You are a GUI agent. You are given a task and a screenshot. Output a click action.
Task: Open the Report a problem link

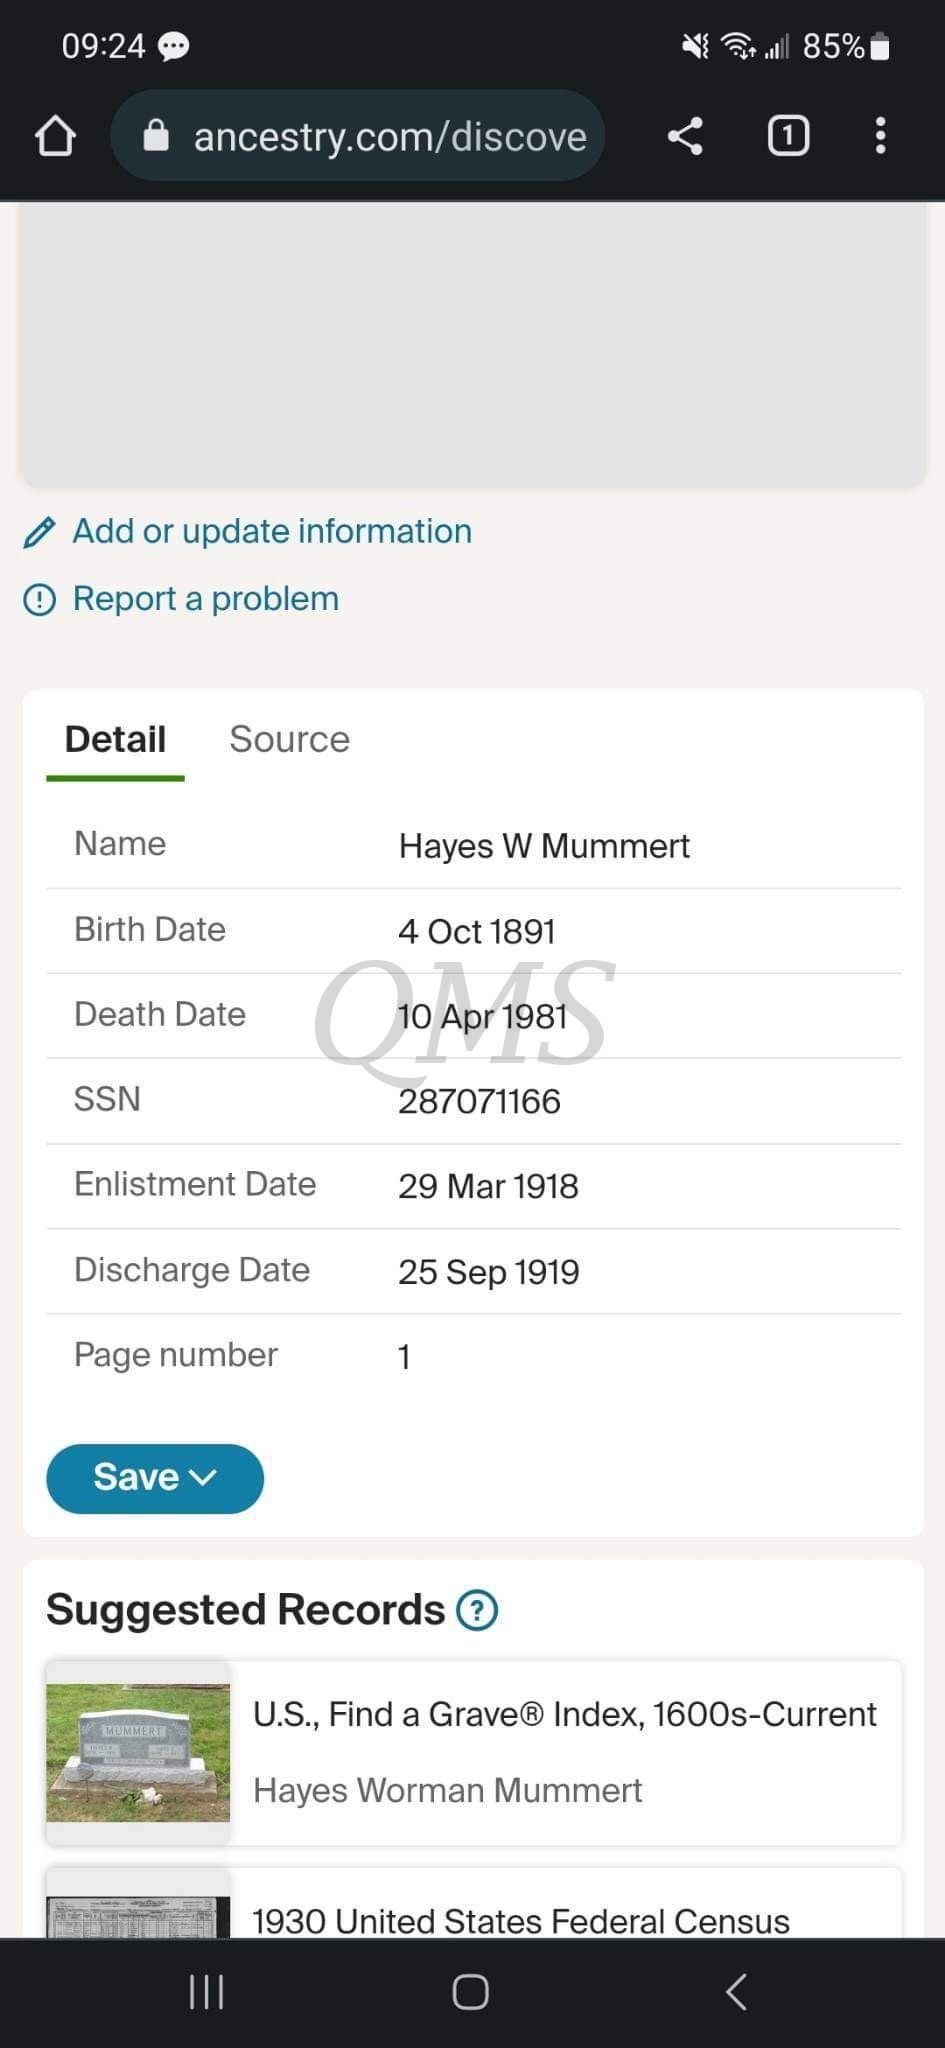click(206, 598)
